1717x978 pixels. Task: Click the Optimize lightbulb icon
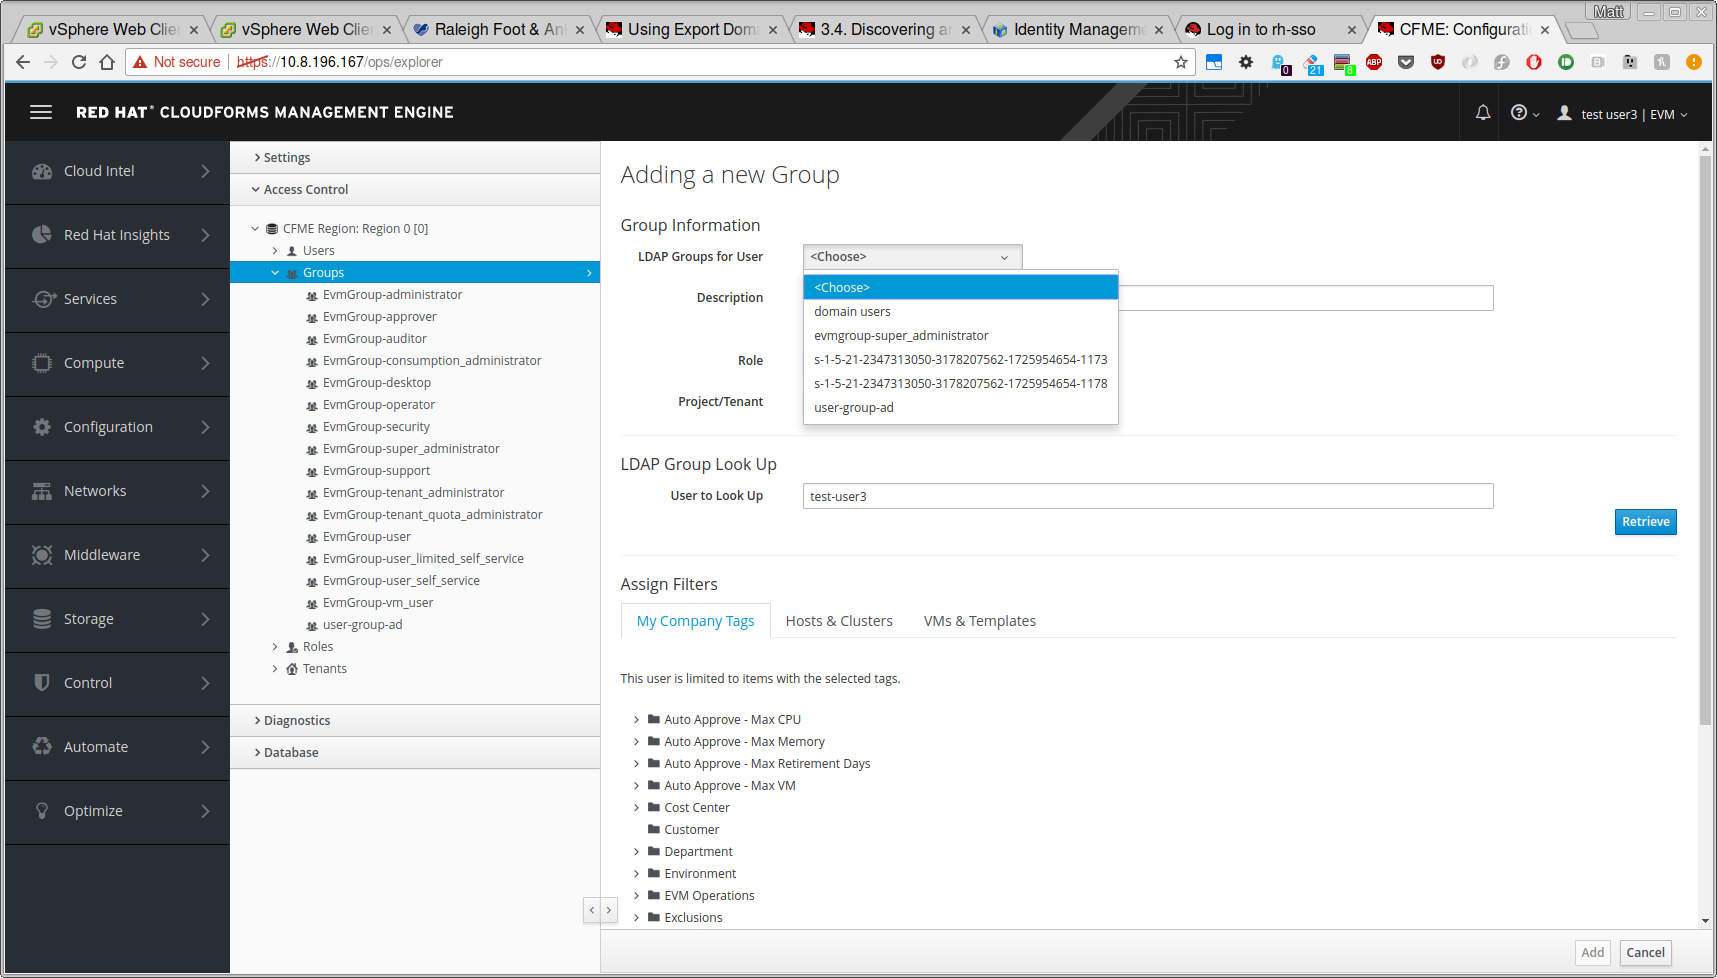(42, 811)
